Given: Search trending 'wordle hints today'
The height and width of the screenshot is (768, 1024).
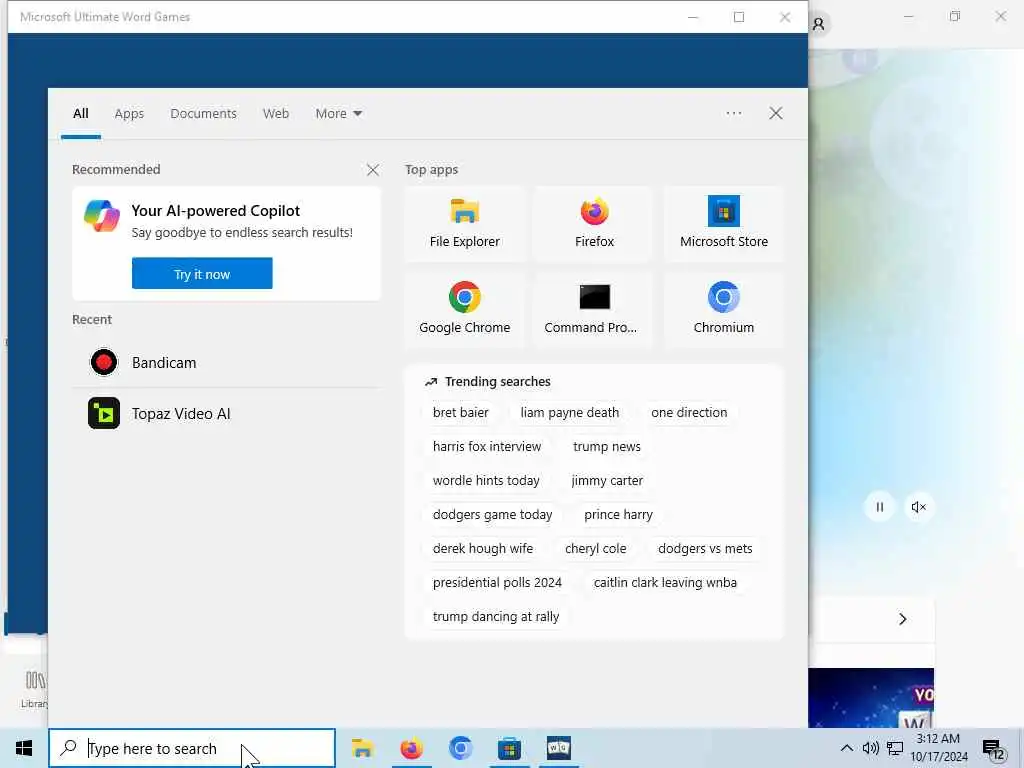Looking at the screenshot, I should pyautogui.click(x=486, y=481).
